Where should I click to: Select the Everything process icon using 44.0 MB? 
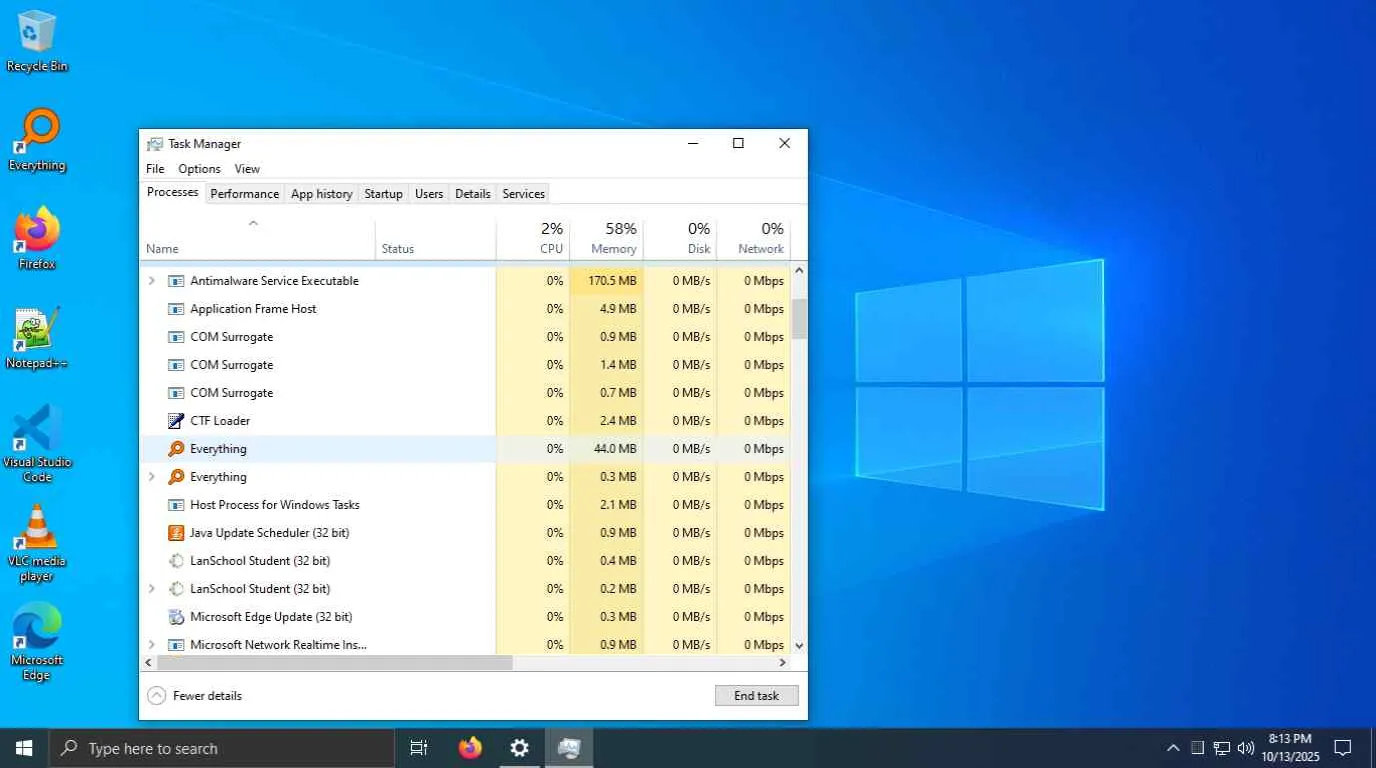click(176, 449)
